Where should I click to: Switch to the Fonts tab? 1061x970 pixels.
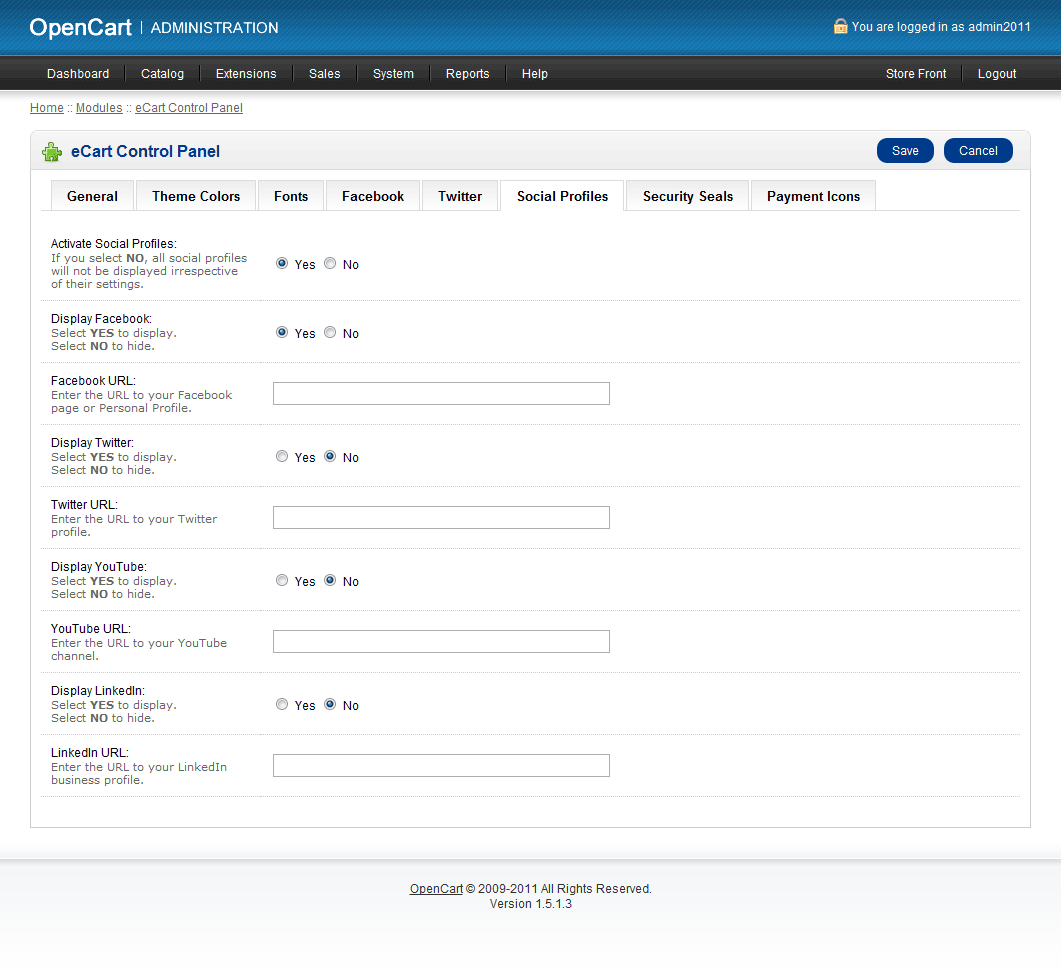[x=291, y=196]
